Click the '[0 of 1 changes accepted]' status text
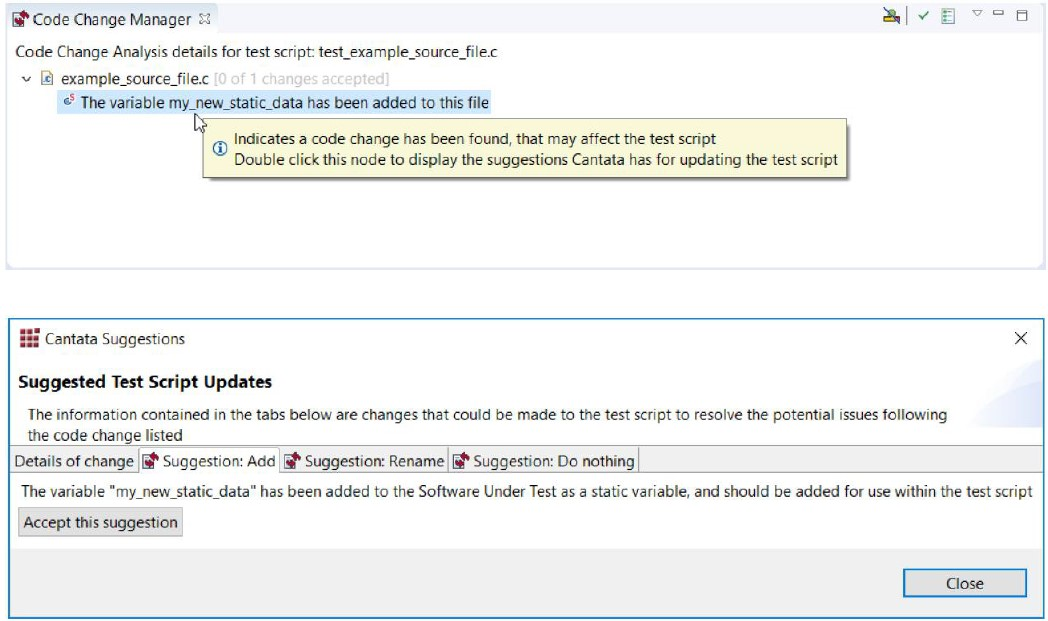This screenshot has width=1048, height=621. click(301, 79)
